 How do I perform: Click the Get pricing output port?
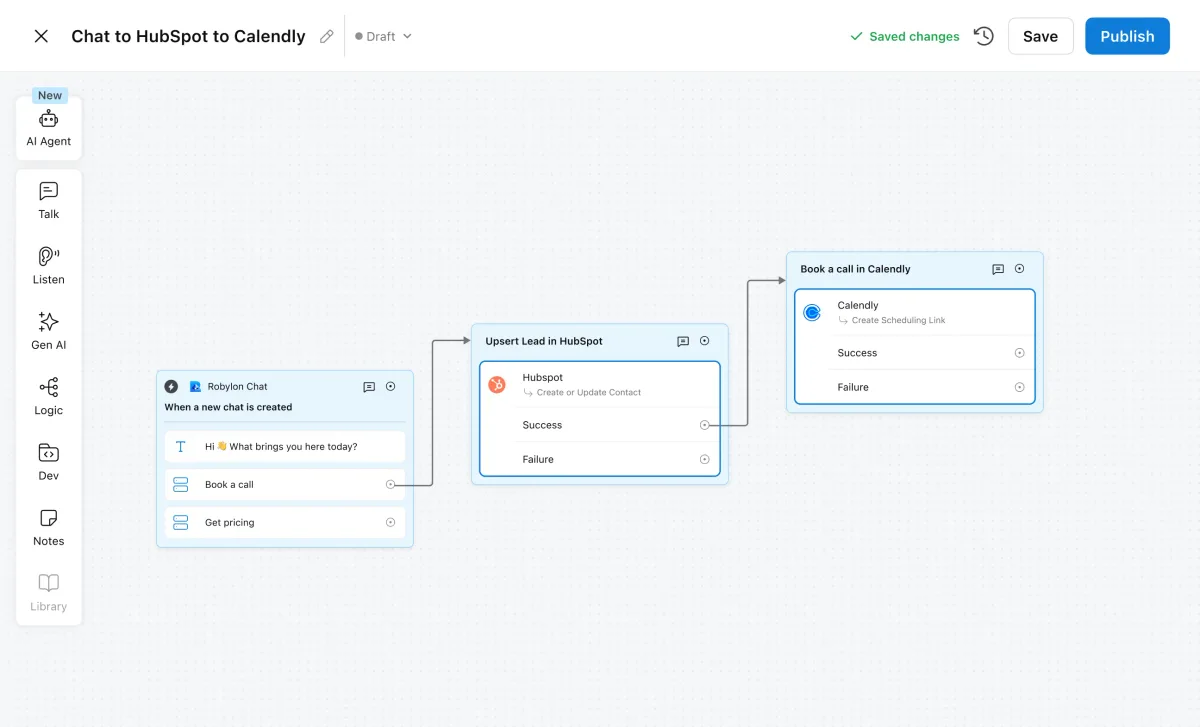tap(390, 522)
